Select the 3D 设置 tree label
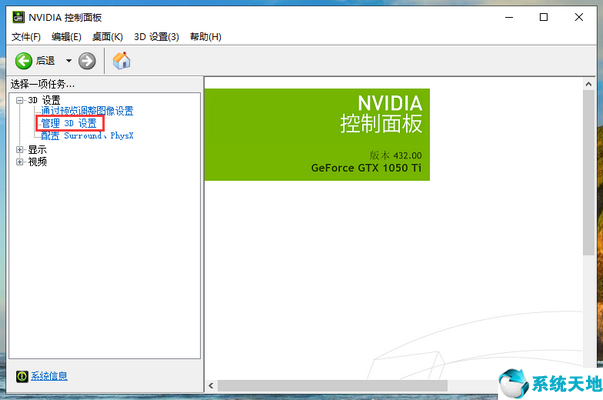This screenshot has height=400, width=603. click(x=44, y=100)
